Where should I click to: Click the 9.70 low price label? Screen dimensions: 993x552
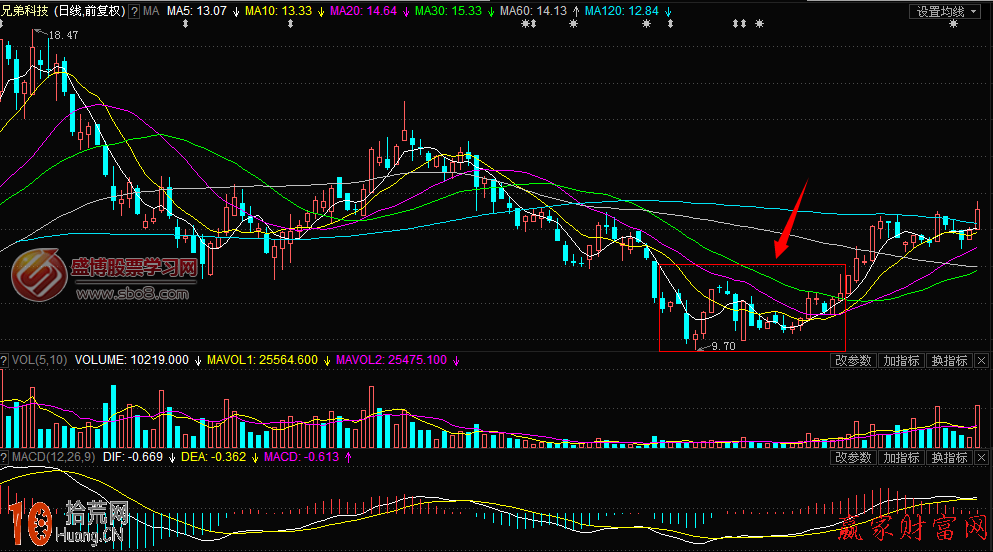tap(723, 346)
